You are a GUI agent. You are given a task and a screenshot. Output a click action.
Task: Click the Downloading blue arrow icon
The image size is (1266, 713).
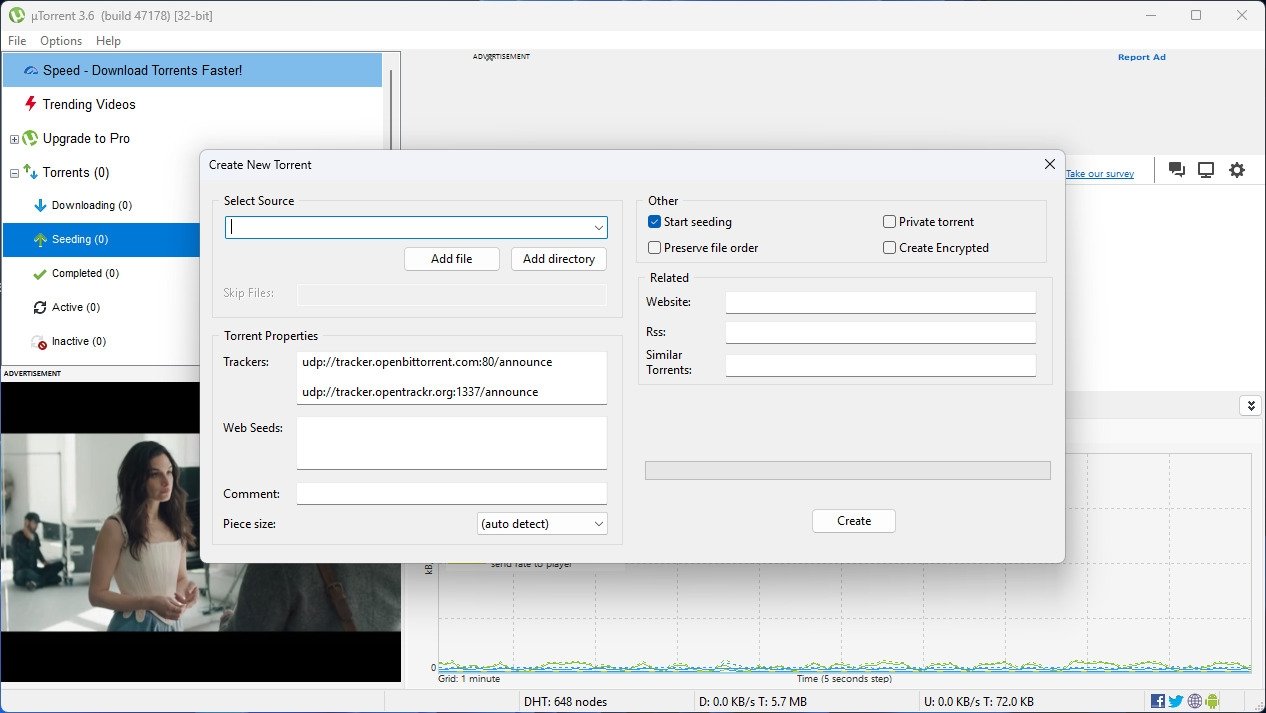pos(41,205)
